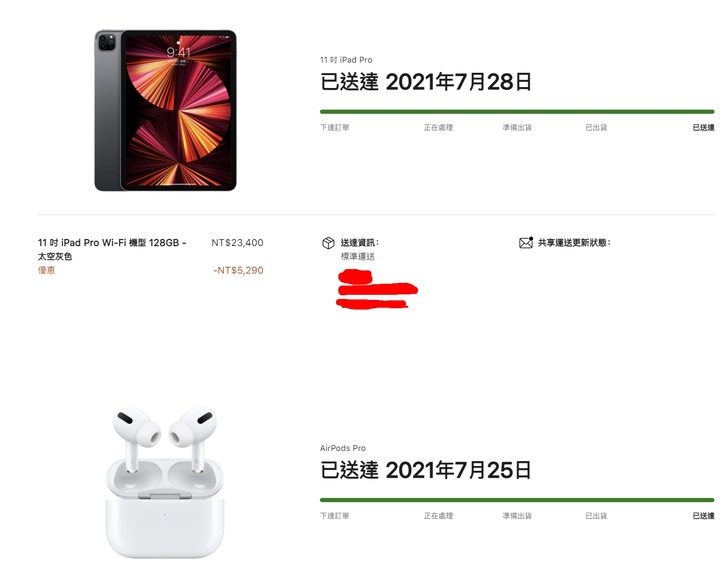Click the 標準運送 shipping method text
This screenshot has height=568, width=720.
[358, 257]
